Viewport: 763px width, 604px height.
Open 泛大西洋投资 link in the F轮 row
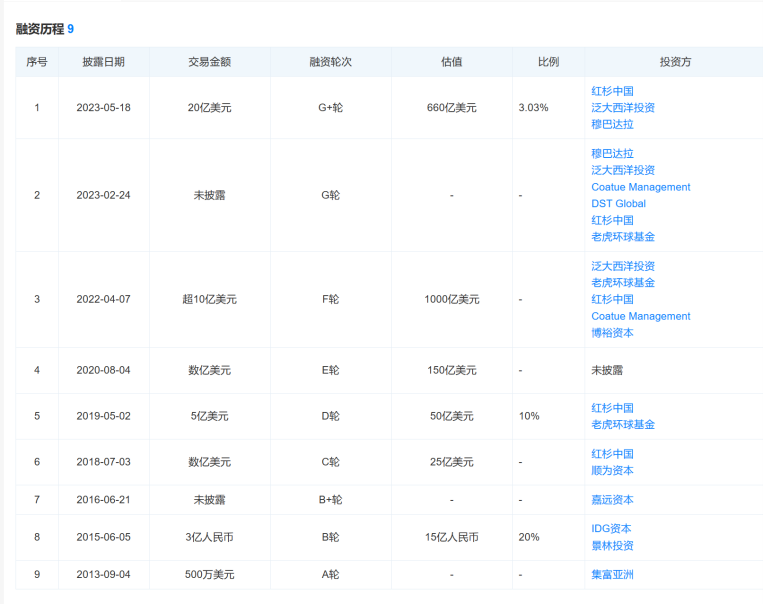623,266
